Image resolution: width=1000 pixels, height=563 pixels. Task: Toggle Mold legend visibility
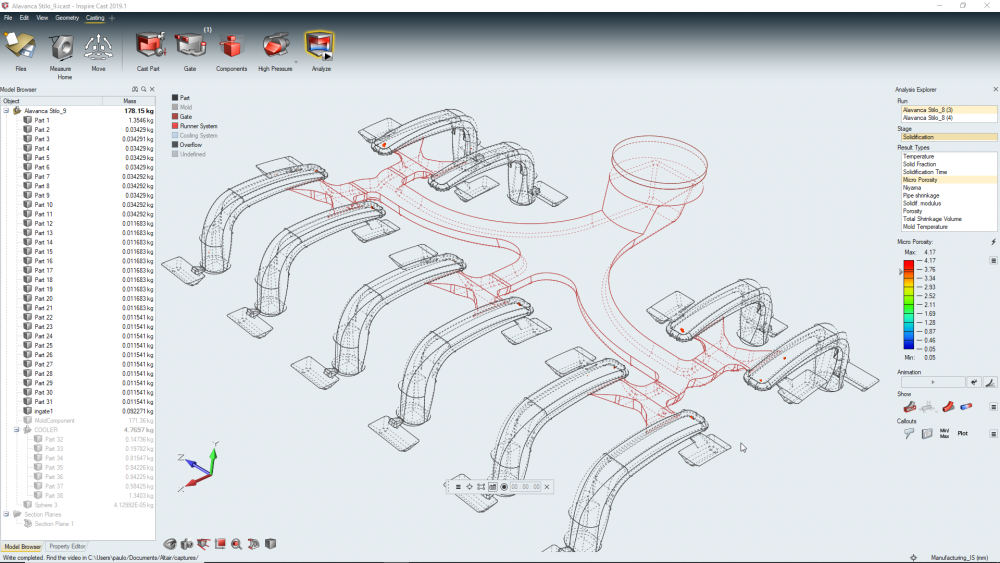pyautogui.click(x=175, y=107)
